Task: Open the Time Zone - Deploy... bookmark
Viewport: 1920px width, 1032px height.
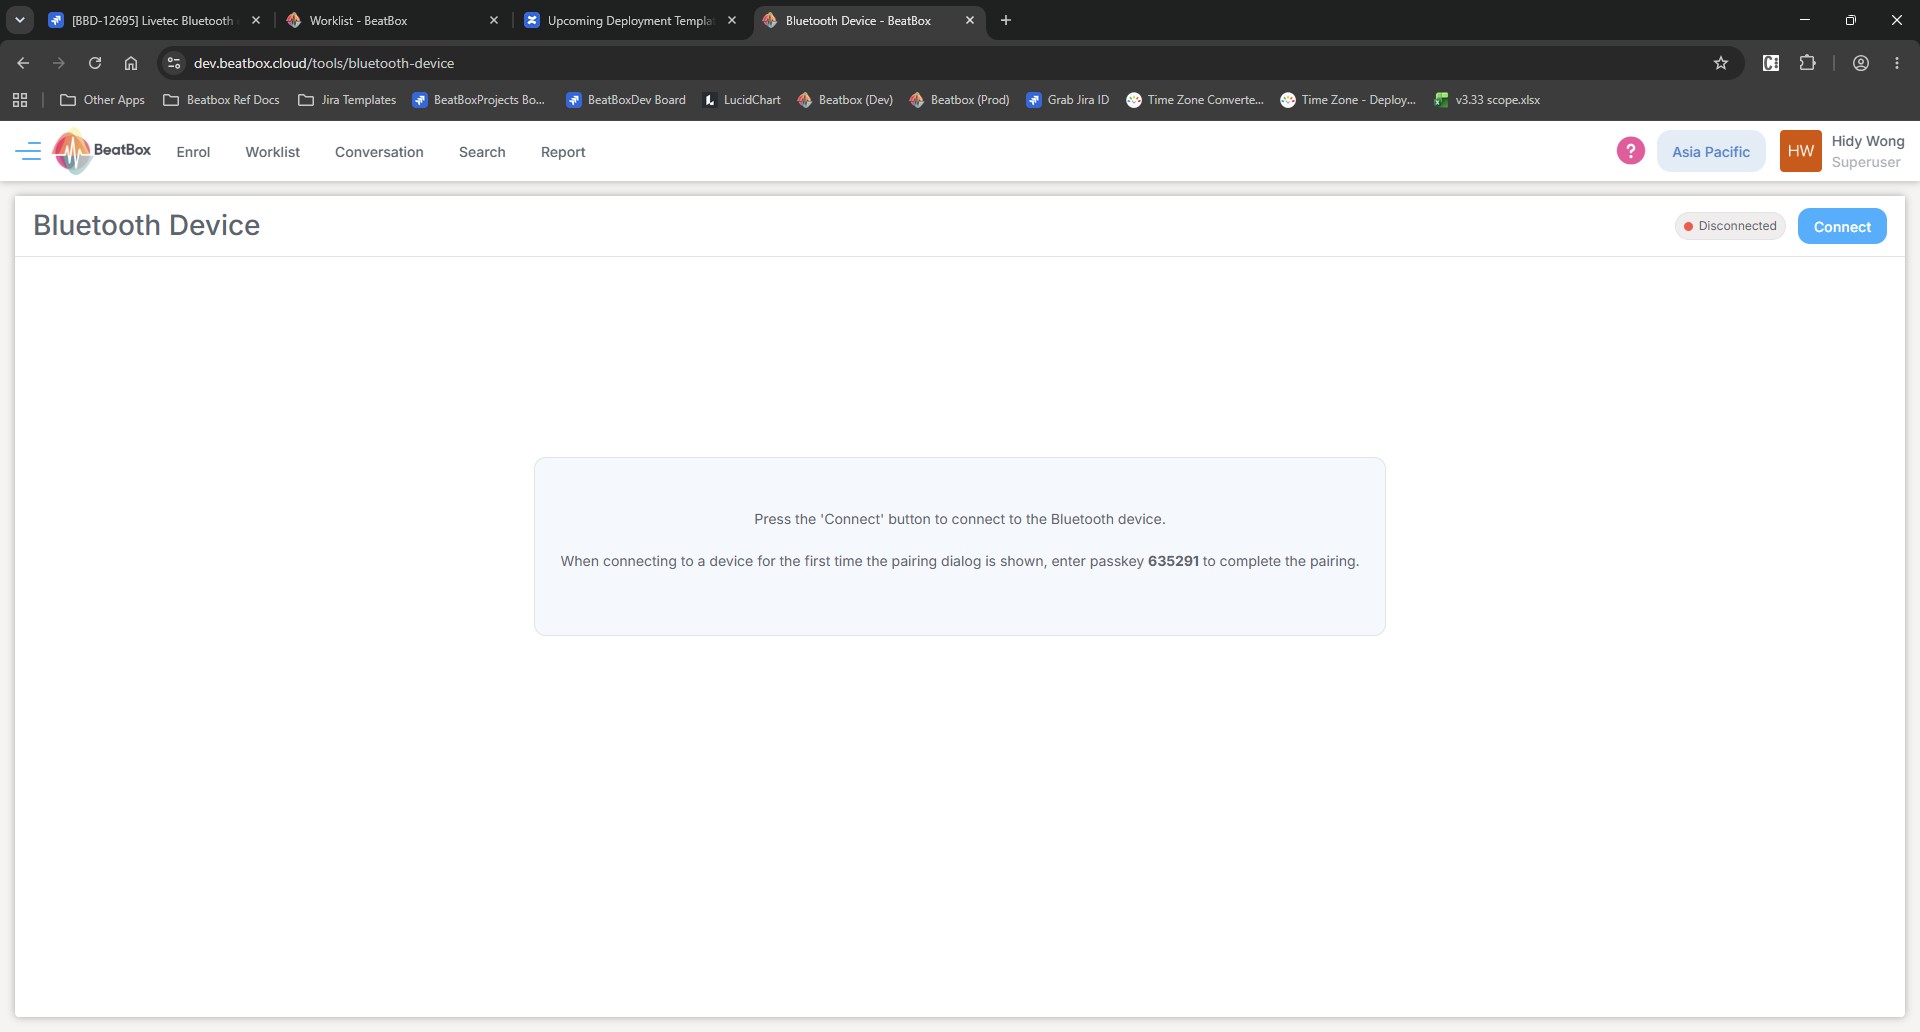Action: [x=1348, y=100]
